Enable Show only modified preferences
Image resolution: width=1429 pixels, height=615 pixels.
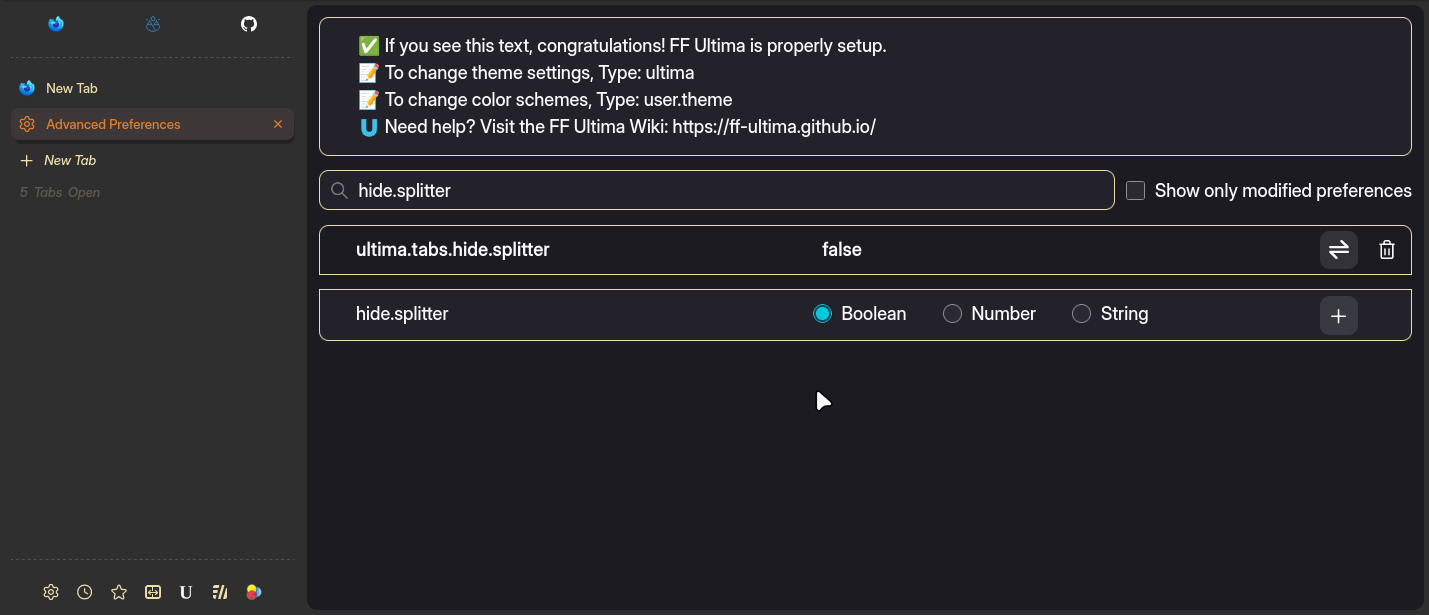coord(1136,191)
